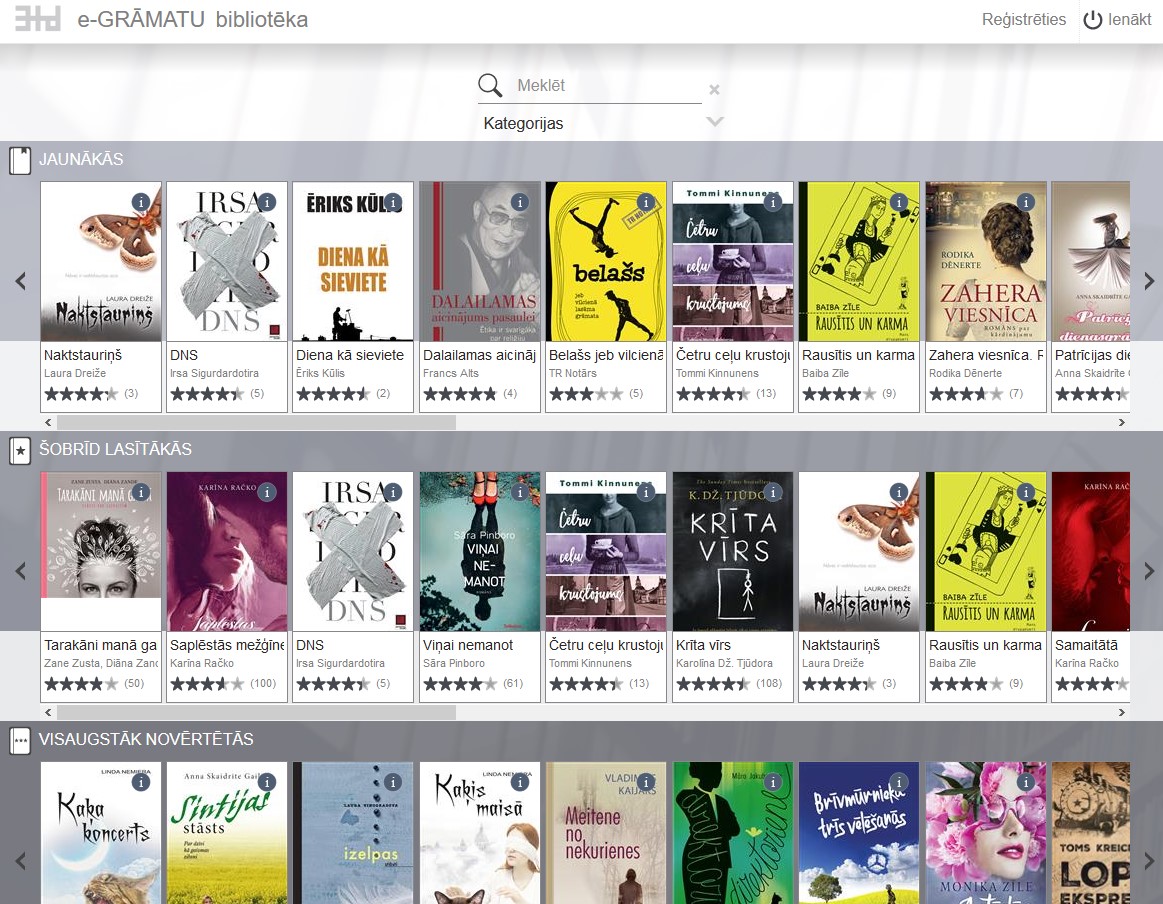Open the Belašs yellow book cover
1163x904 pixels.
pyautogui.click(x=606, y=262)
